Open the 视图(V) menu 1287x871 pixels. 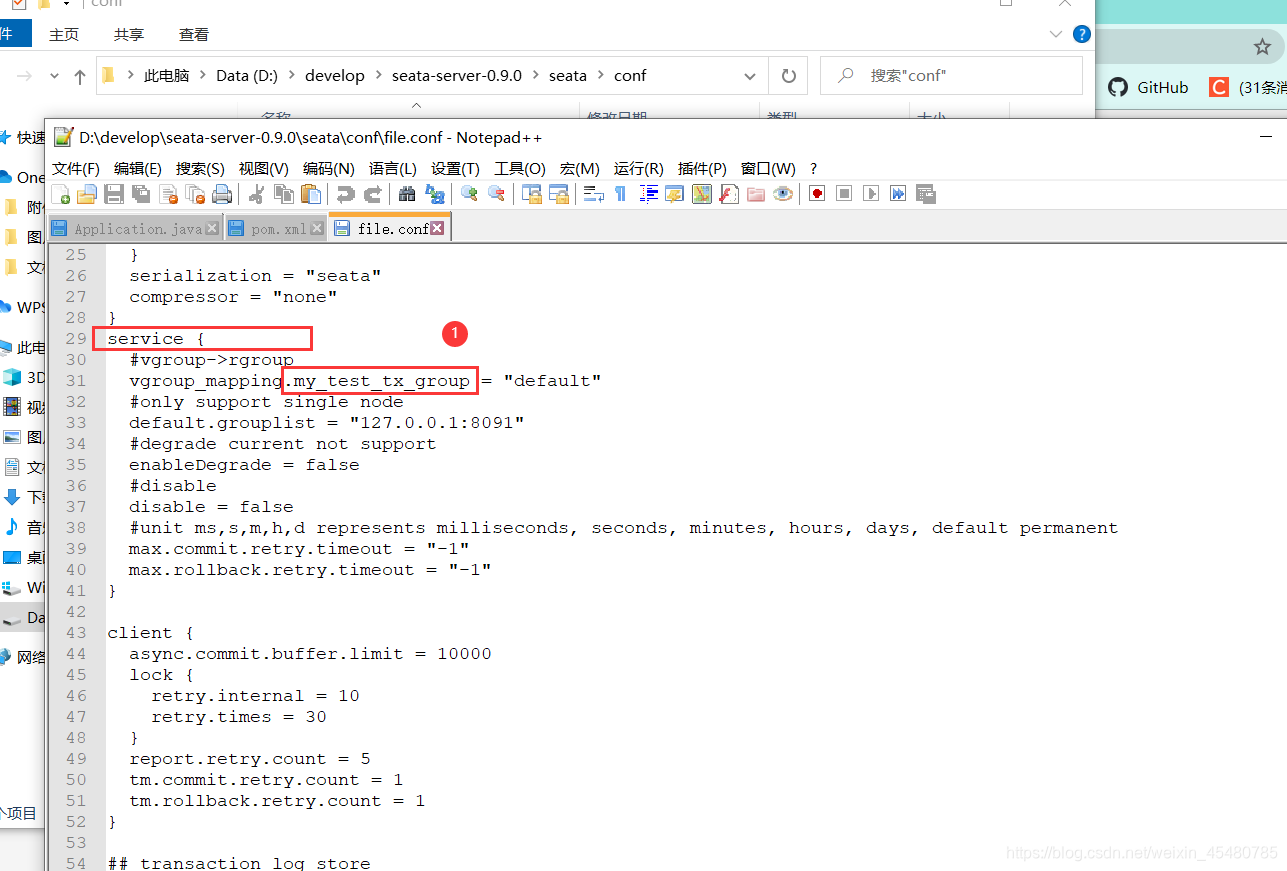pos(264,168)
